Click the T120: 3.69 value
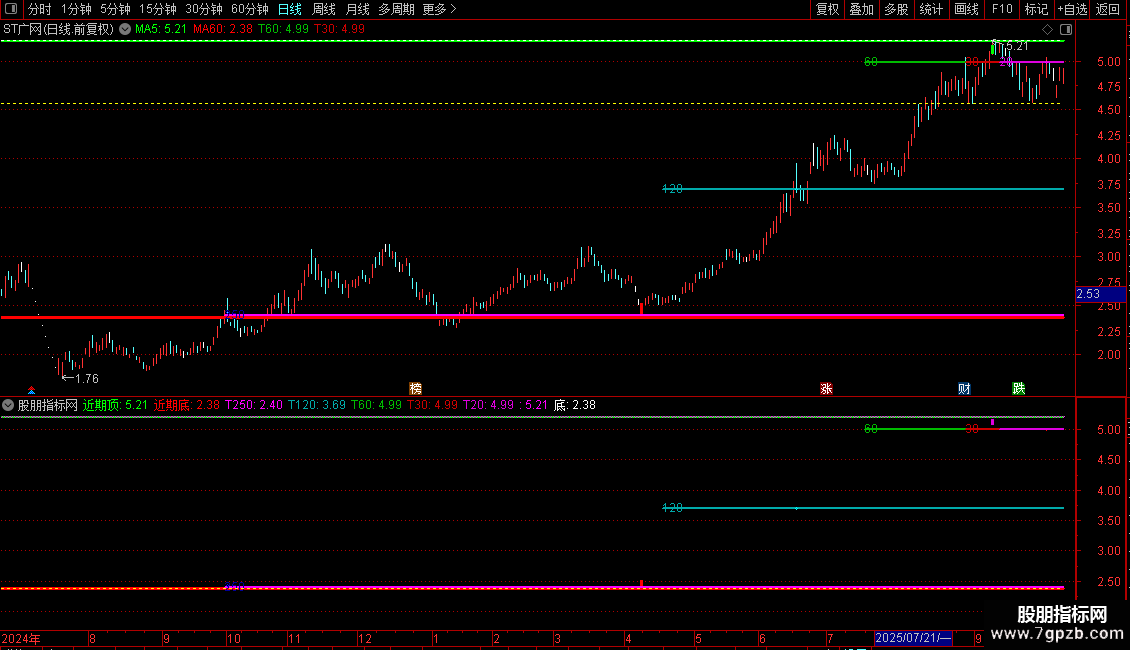Viewport: 1130px width, 650px height. pyautogui.click(x=317, y=406)
